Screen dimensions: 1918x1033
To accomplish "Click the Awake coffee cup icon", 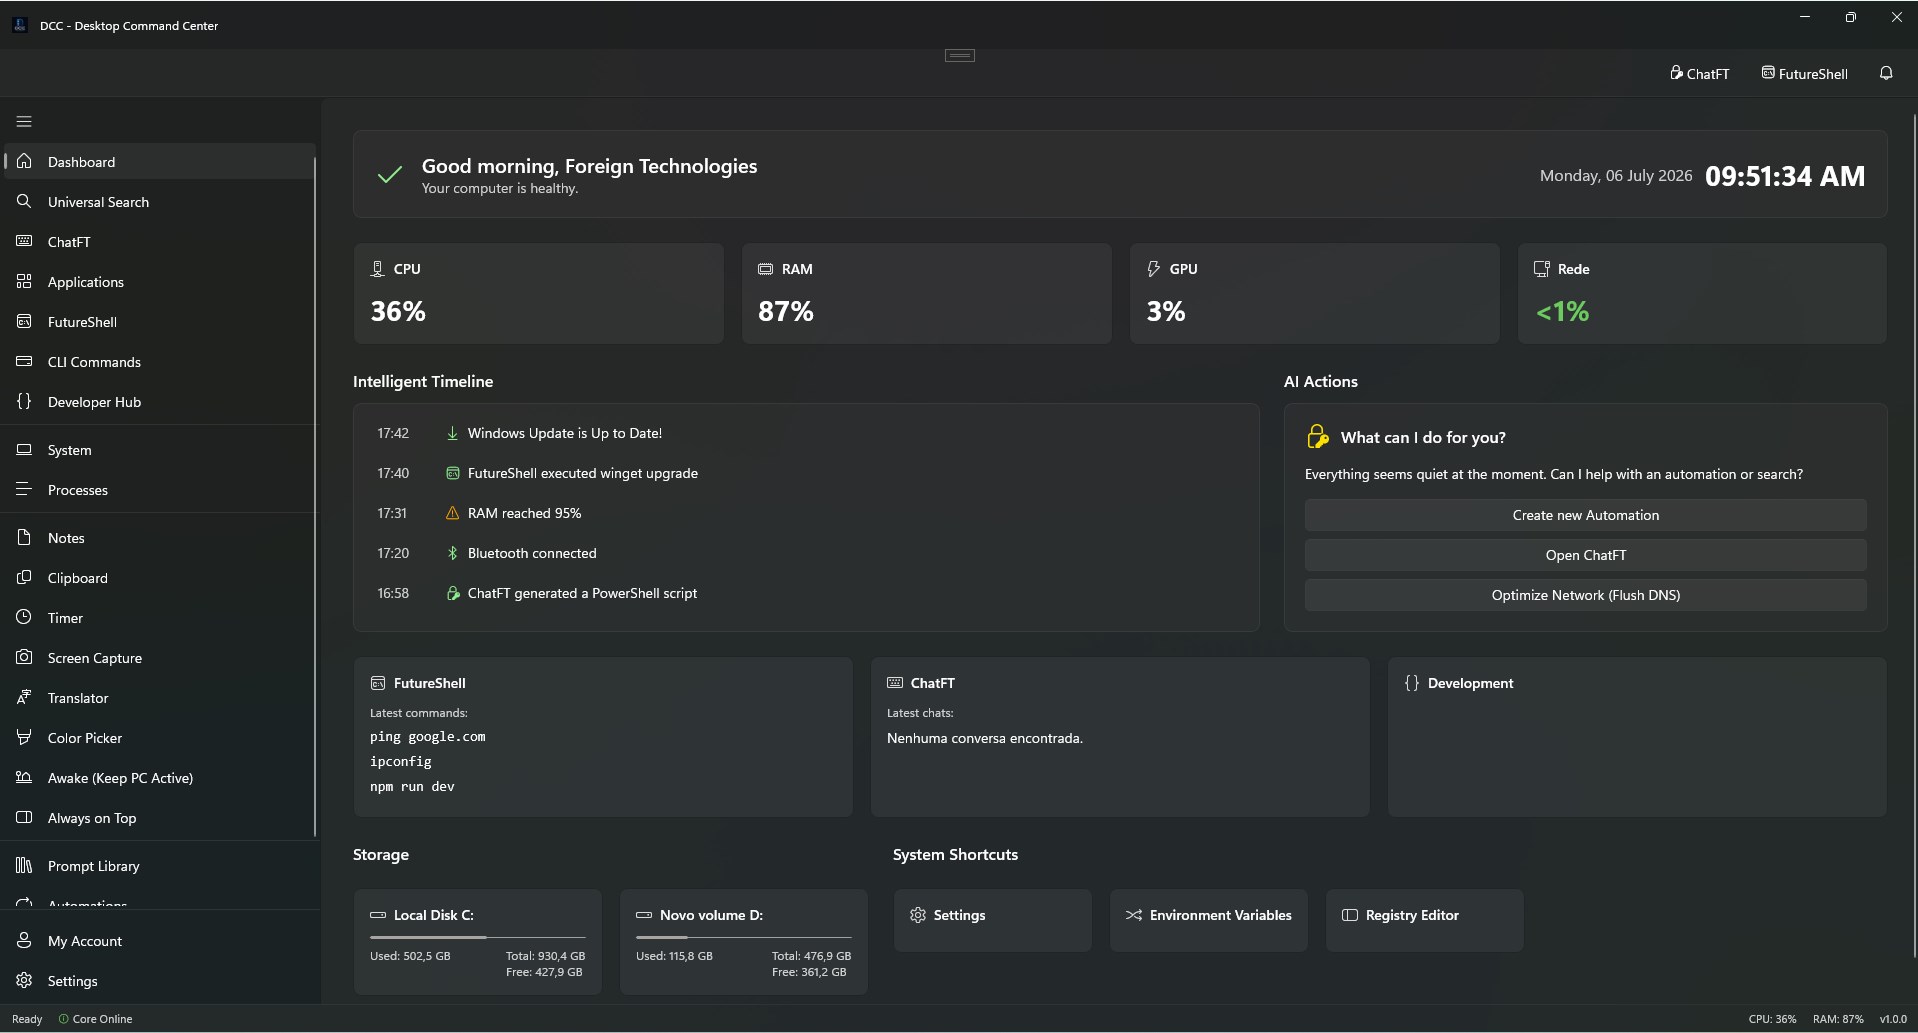I will point(24,777).
